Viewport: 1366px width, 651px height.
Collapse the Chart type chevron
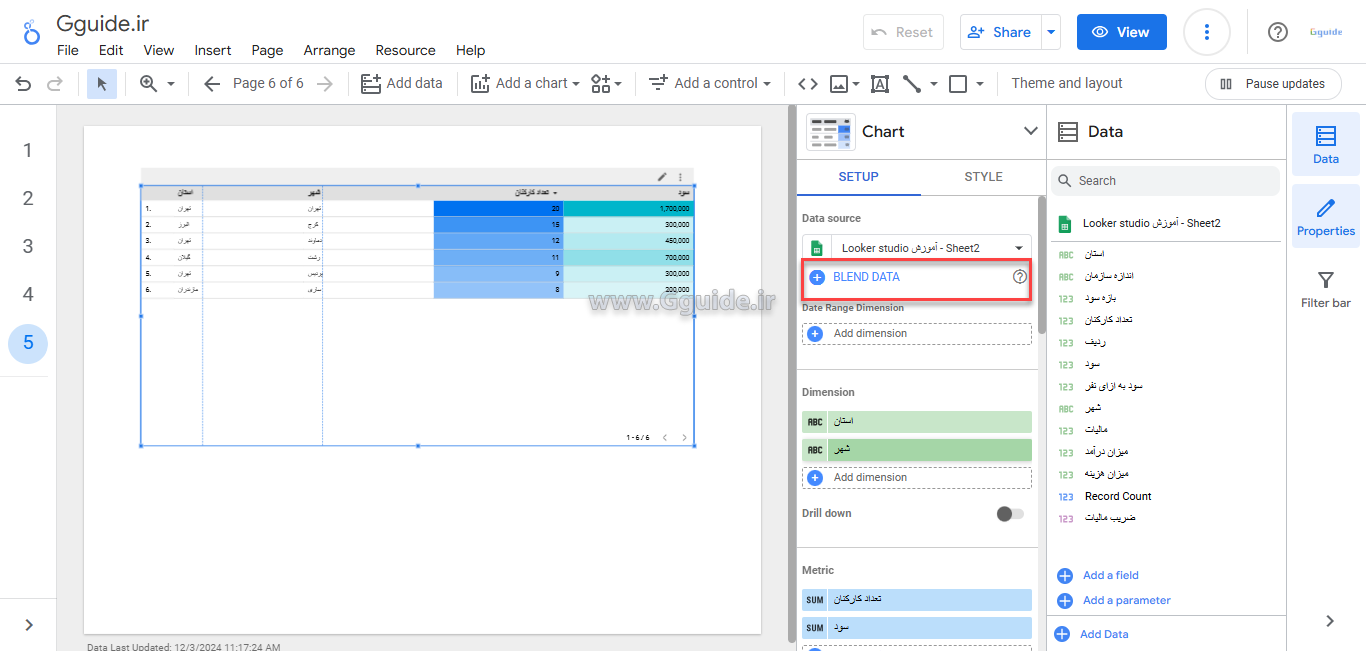(x=1031, y=131)
